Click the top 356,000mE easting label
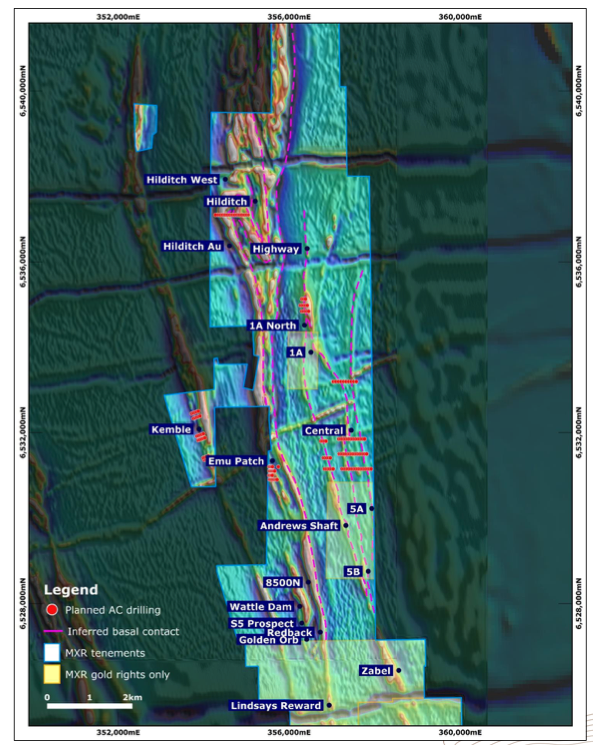The height and width of the screenshot is (745, 593). coord(289,17)
